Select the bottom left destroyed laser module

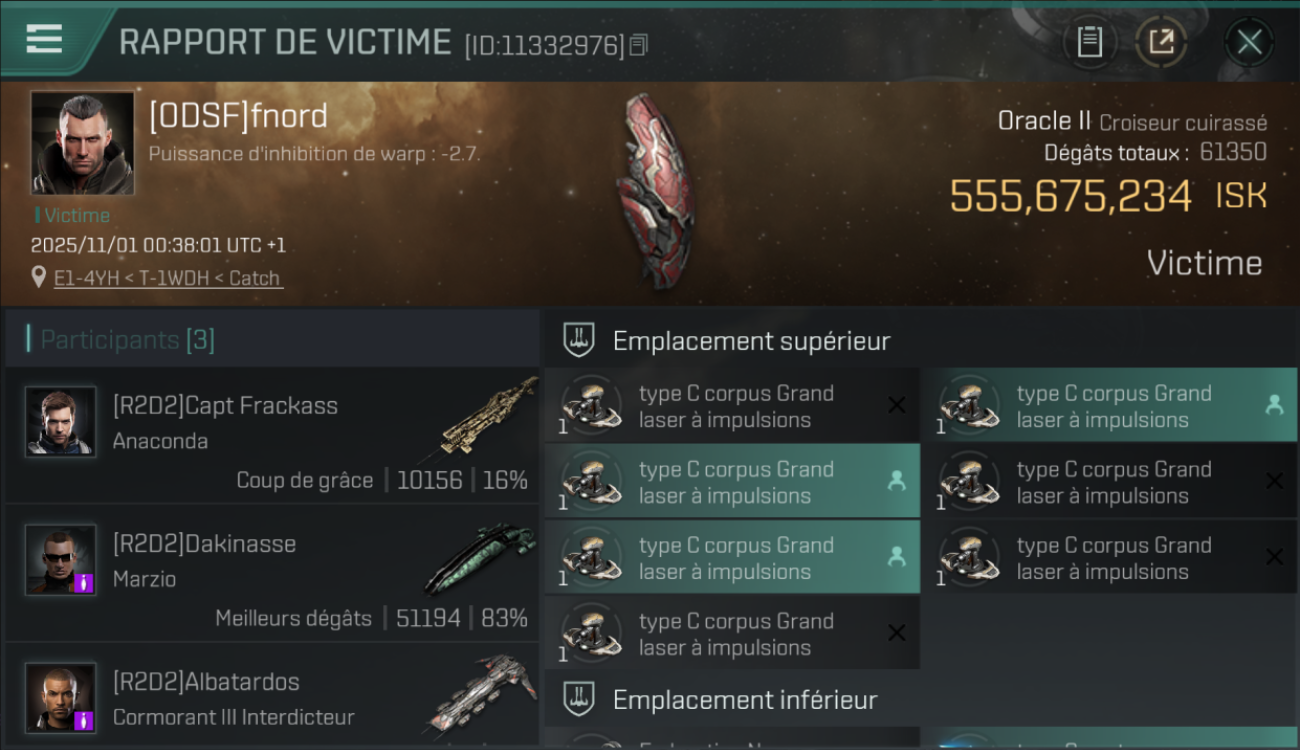[x=732, y=634]
